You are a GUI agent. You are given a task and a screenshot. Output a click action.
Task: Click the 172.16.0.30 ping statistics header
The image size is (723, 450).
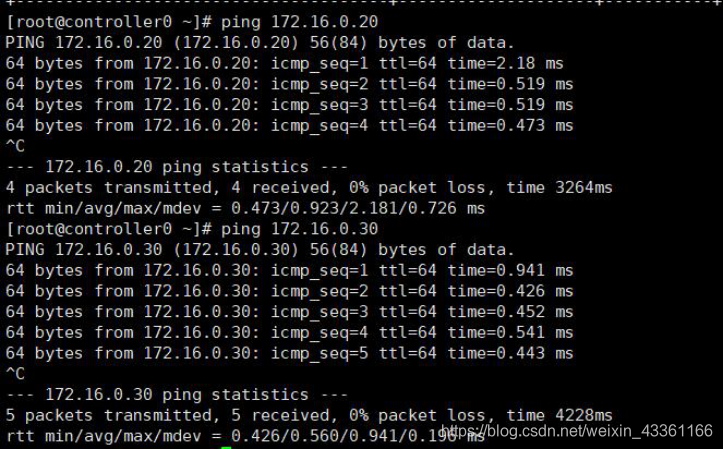177,395
